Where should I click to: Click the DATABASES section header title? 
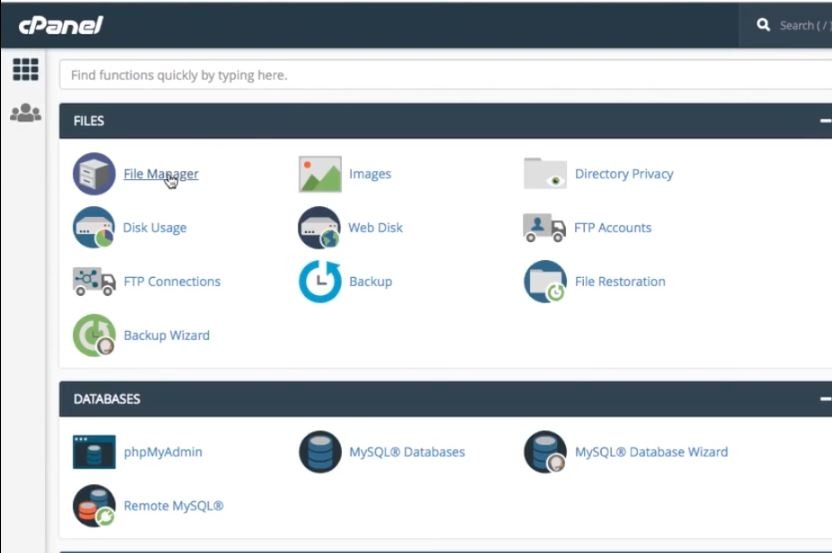107,399
